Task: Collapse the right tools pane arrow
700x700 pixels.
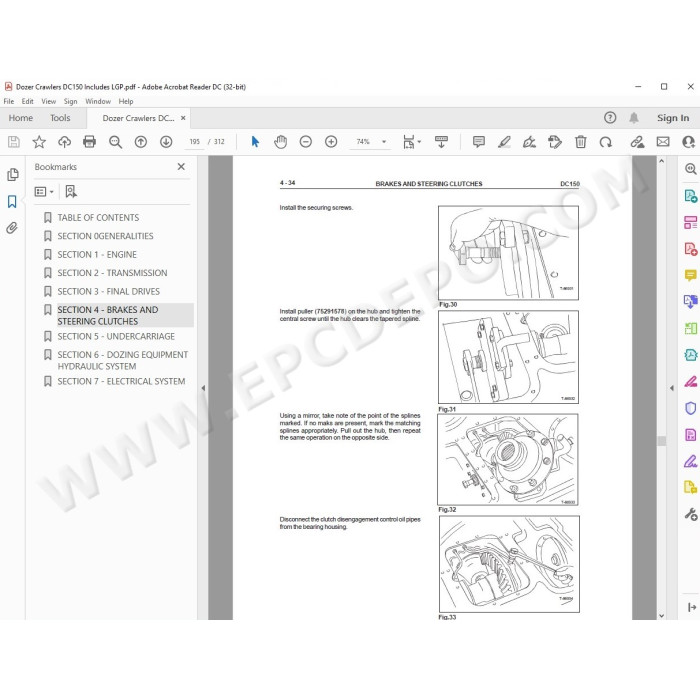Action: point(672,388)
